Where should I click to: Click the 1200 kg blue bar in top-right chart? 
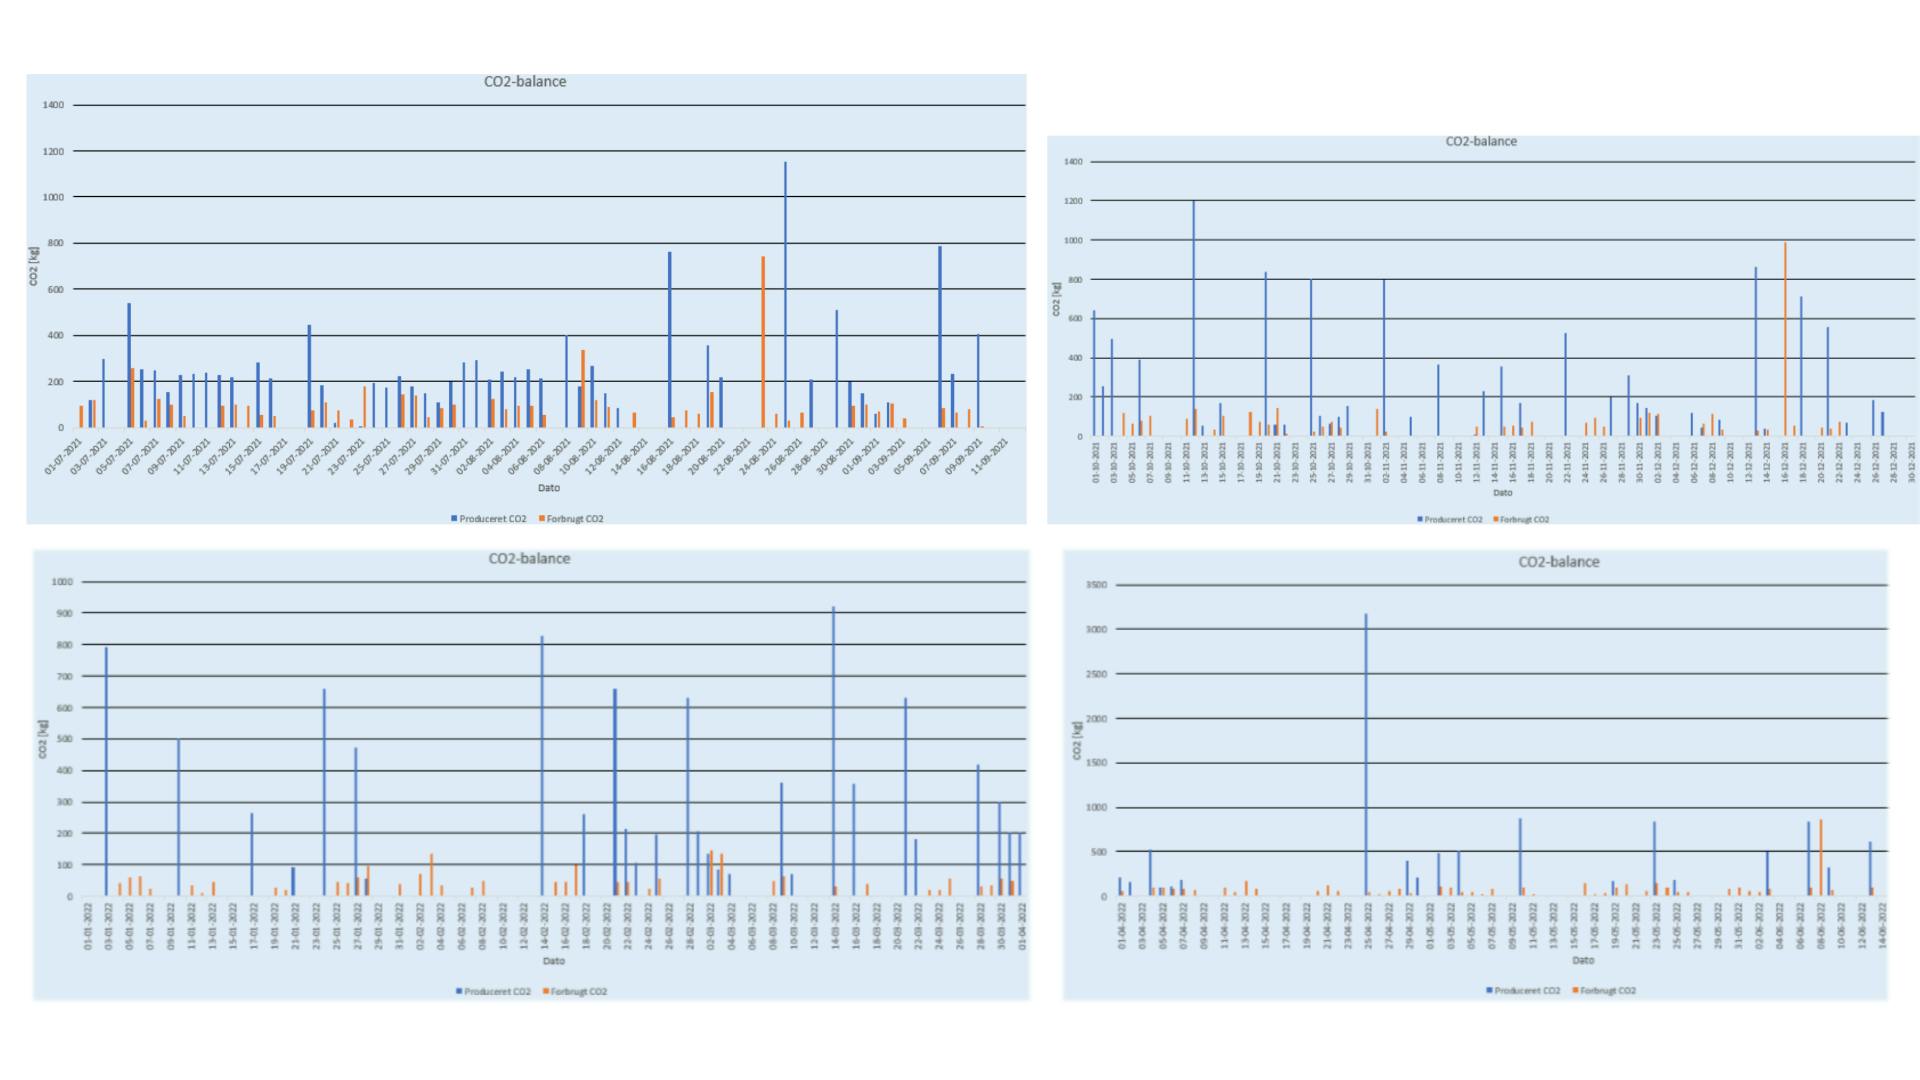[x=1194, y=320]
